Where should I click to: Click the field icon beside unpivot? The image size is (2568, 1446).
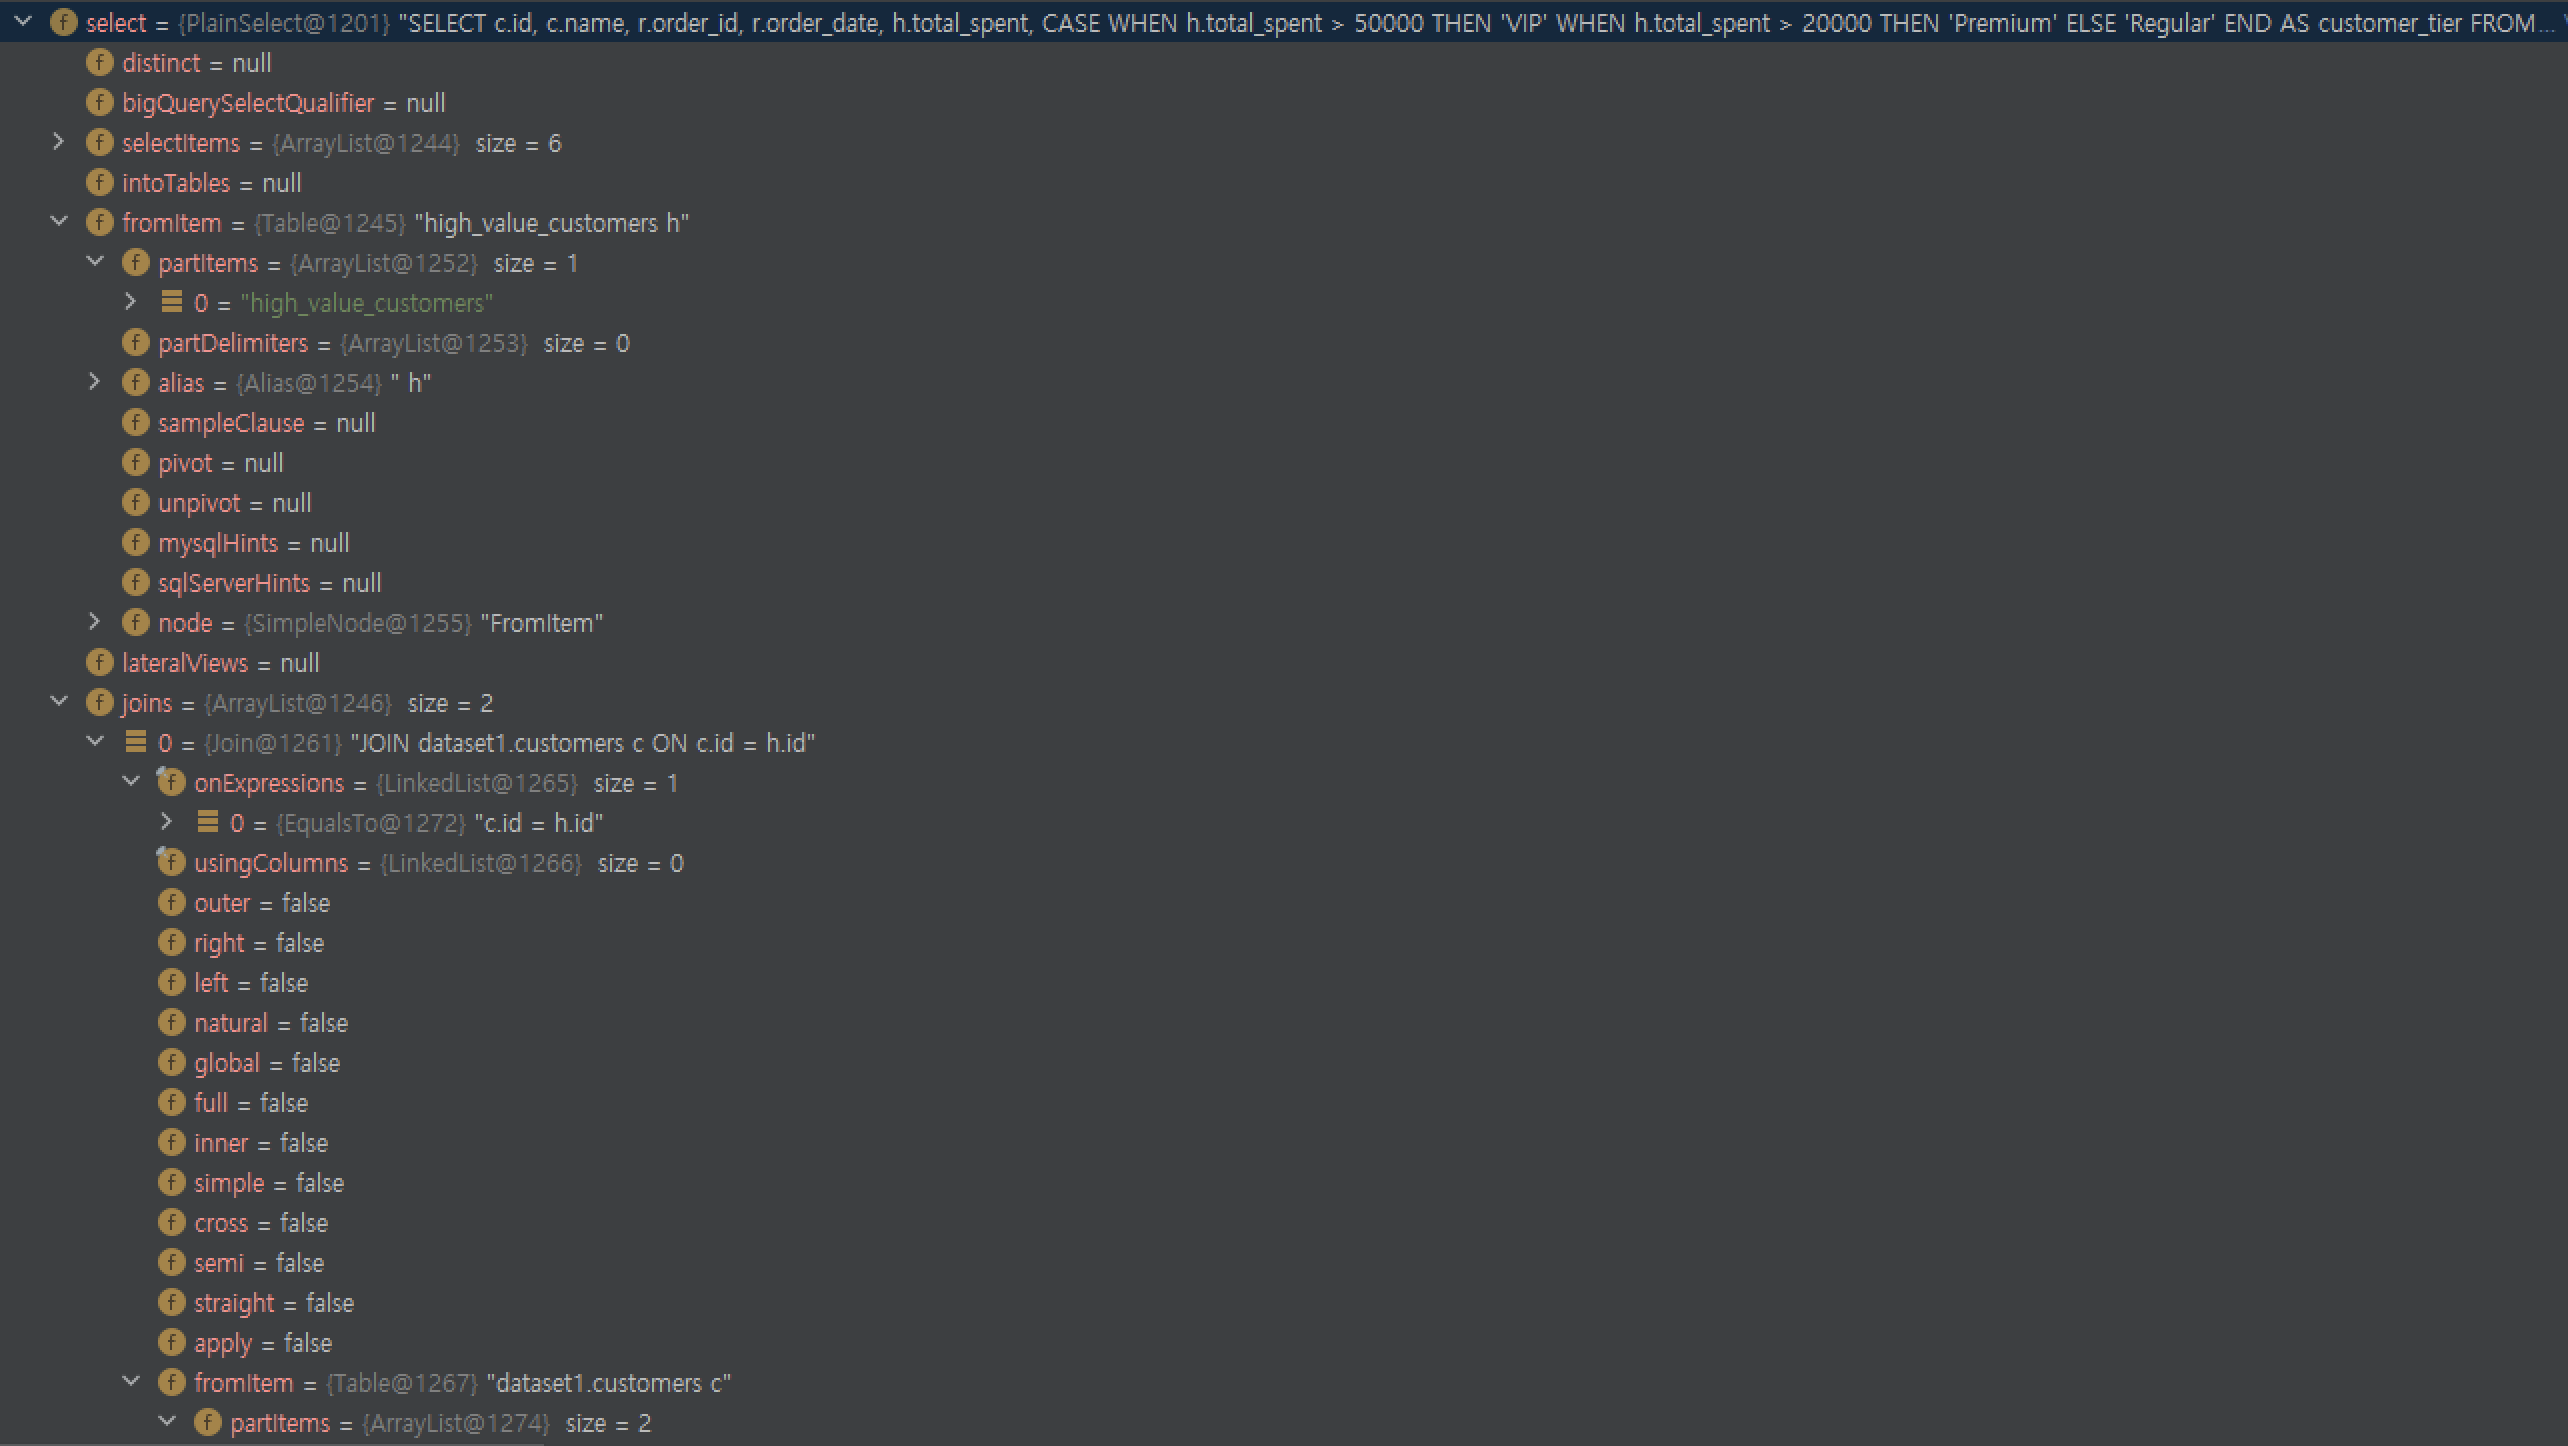[x=135, y=503]
